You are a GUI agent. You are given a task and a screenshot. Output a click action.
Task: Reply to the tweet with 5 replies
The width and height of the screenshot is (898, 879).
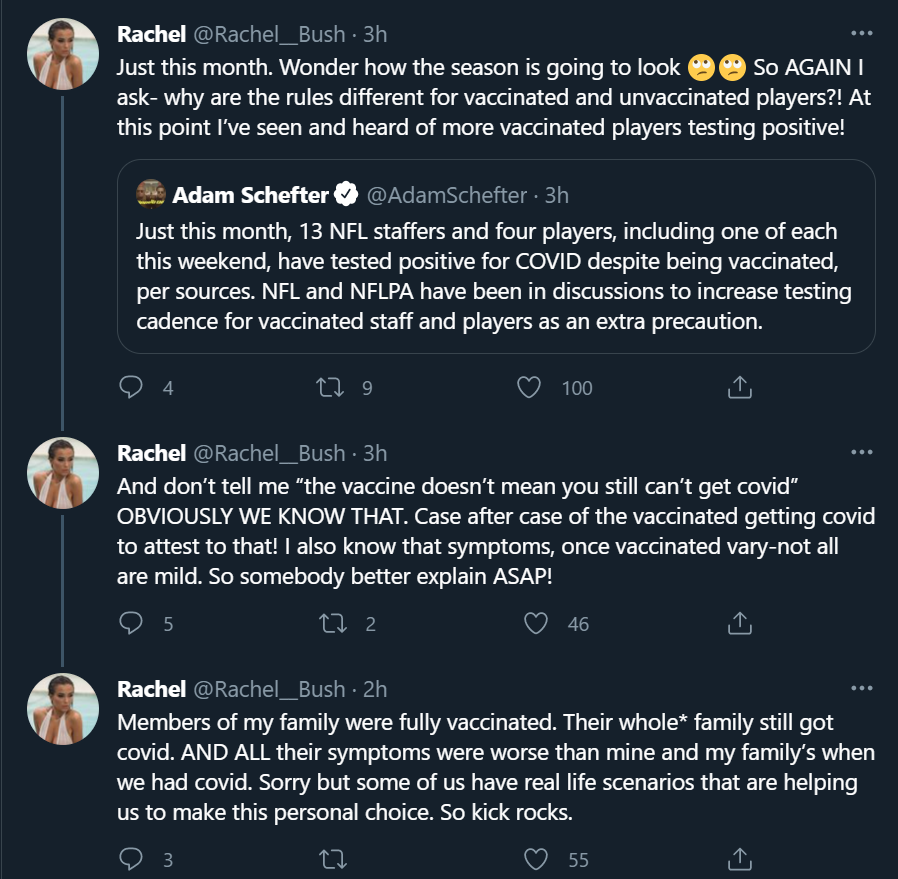[132, 623]
